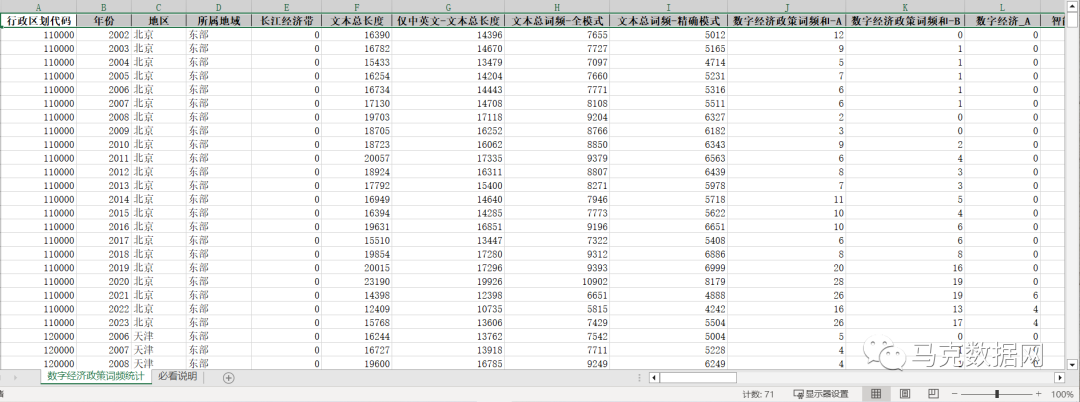
Task: Click the zoom out minus button
Action: pyautogui.click(x=955, y=394)
